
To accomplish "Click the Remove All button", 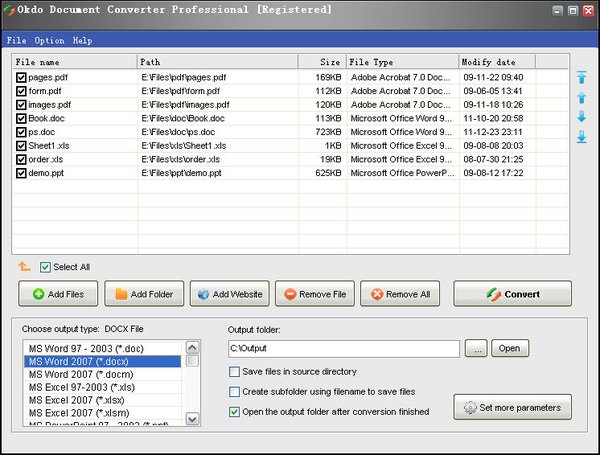I will (x=400, y=294).
